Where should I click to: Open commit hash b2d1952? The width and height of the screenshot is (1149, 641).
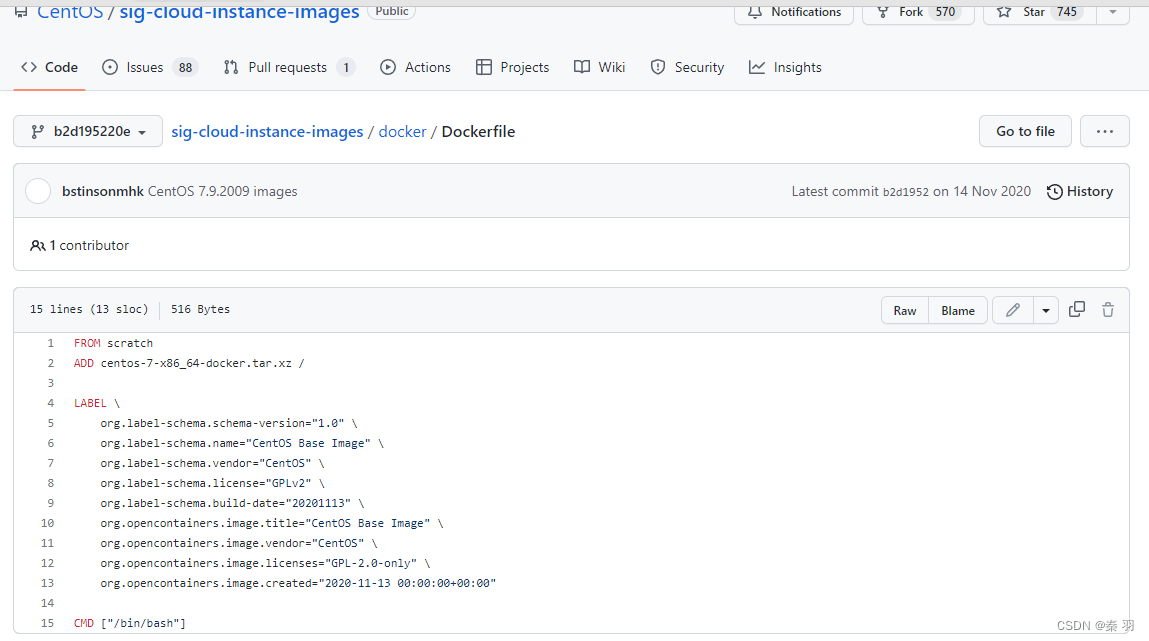point(905,192)
